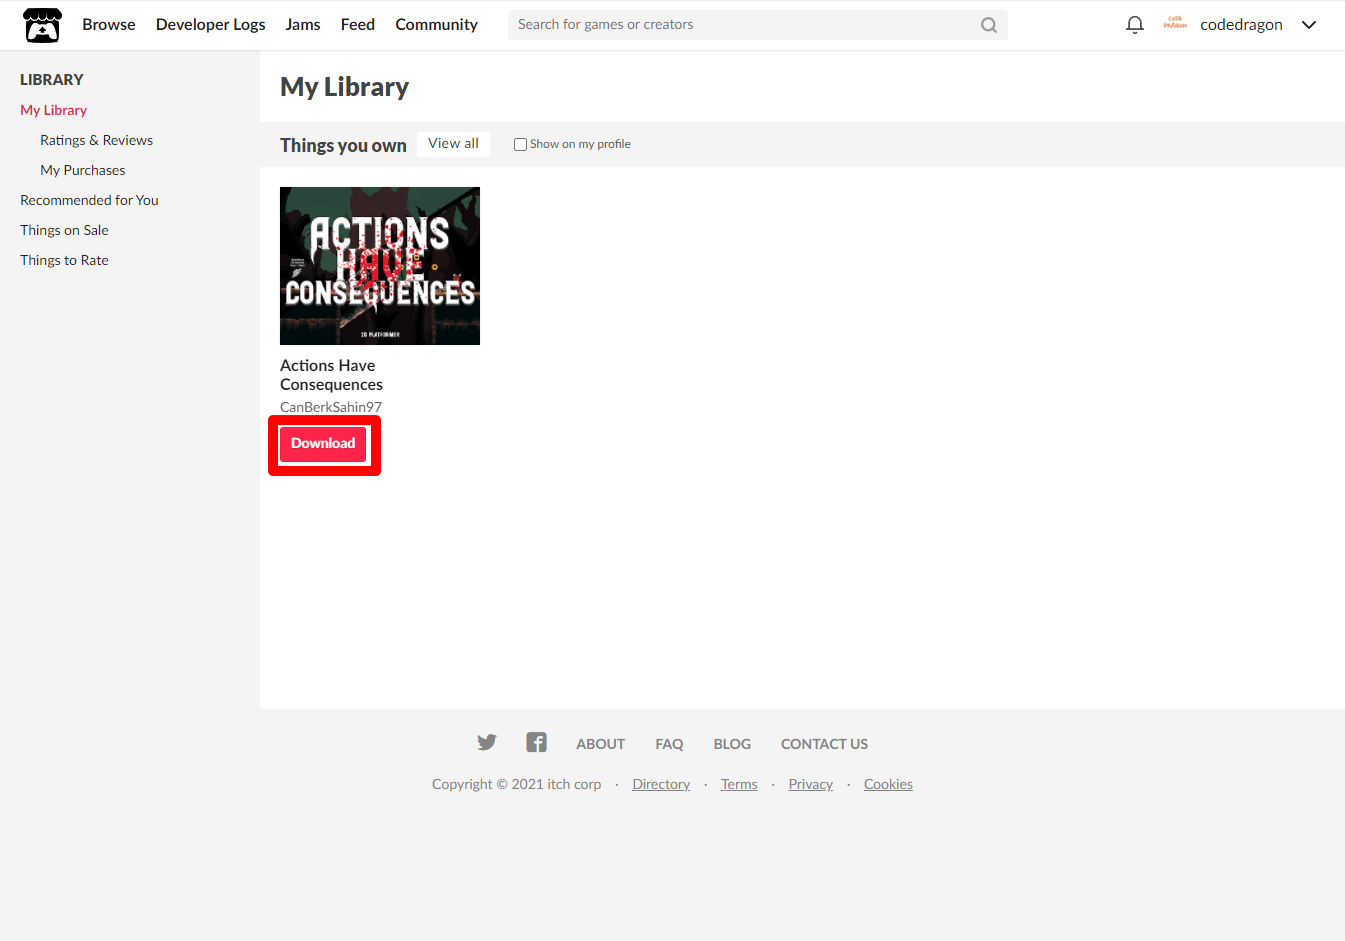Open the FAQ footer link
The width and height of the screenshot is (1345, 941).
coord(669,744)
